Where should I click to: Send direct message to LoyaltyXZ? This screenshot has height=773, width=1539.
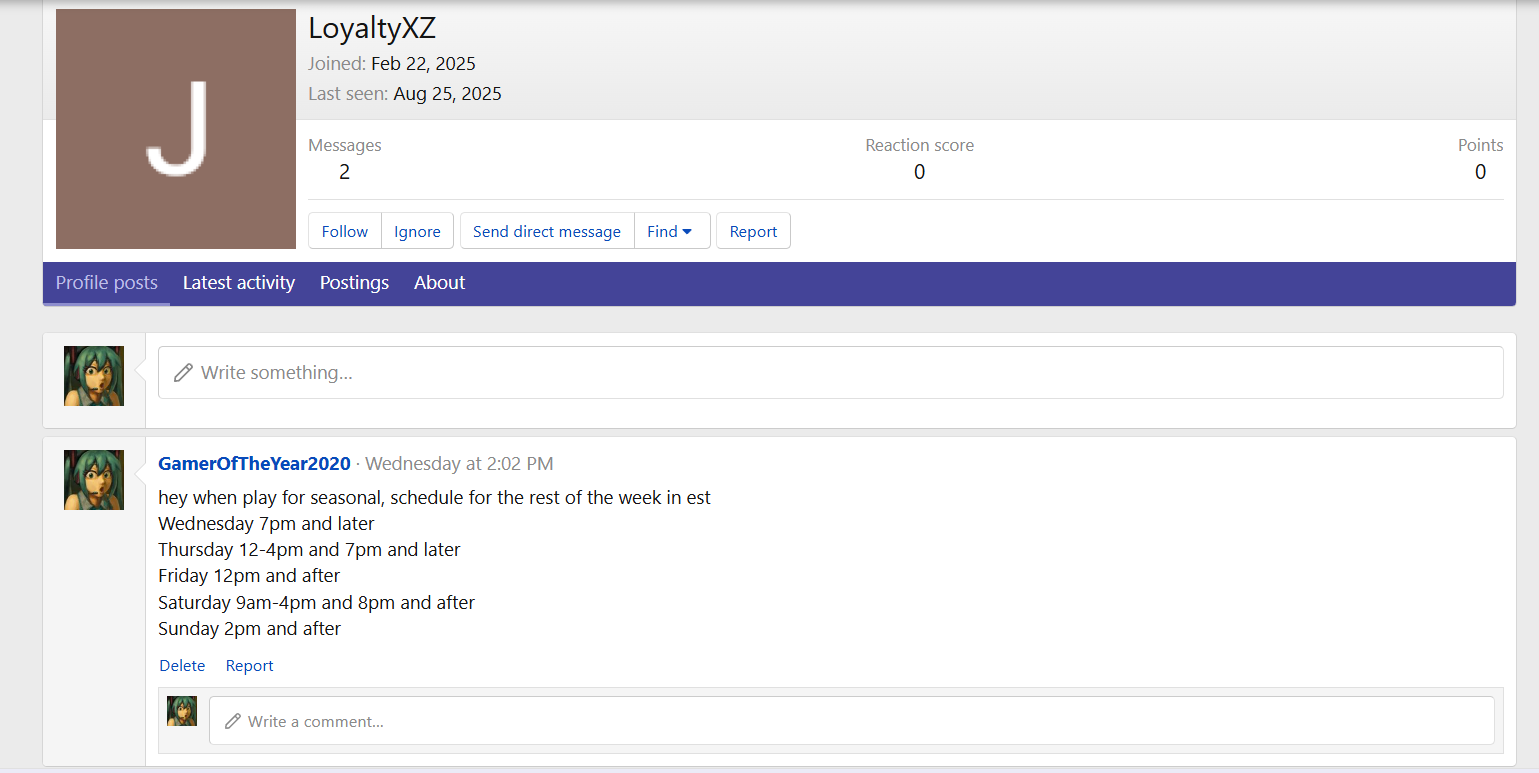546,231
